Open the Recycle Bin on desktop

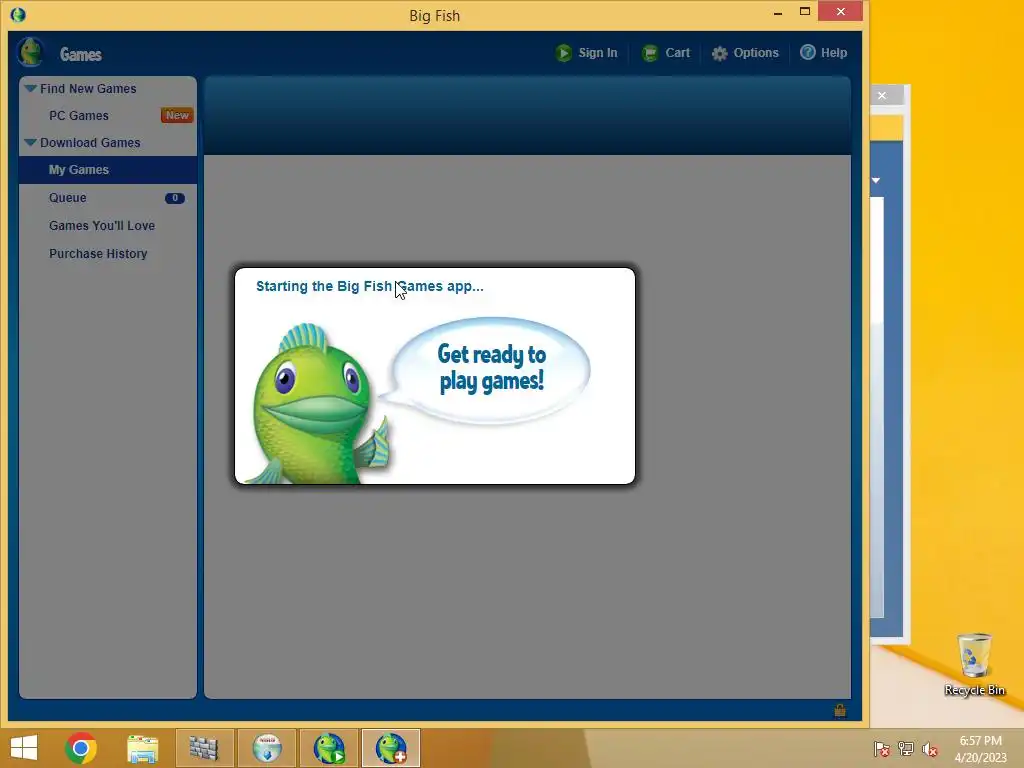click(974, 664)
